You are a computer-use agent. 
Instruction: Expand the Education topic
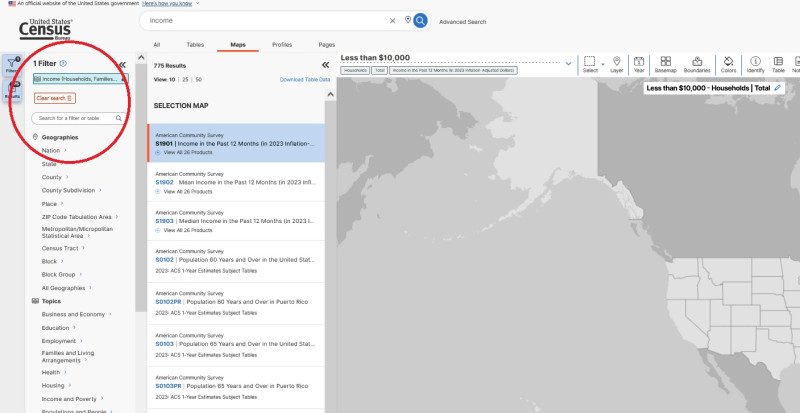tap(74, 328)
